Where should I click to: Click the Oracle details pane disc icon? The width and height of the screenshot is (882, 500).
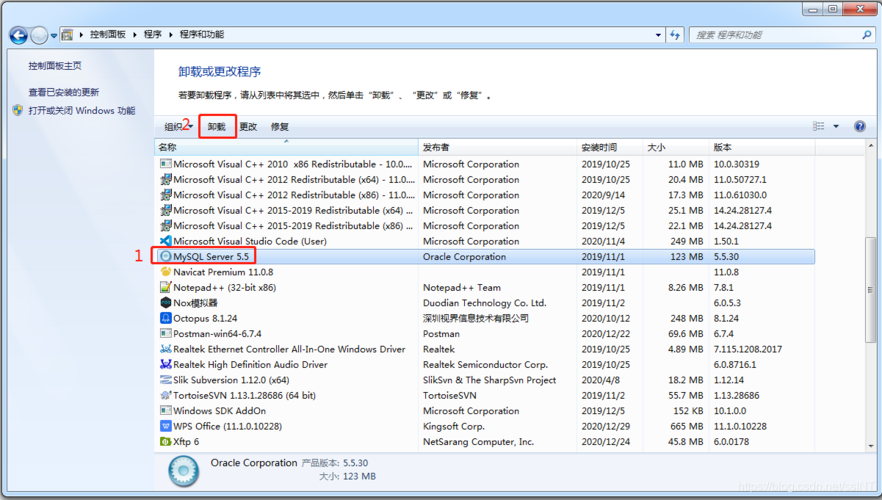point(183,471)
